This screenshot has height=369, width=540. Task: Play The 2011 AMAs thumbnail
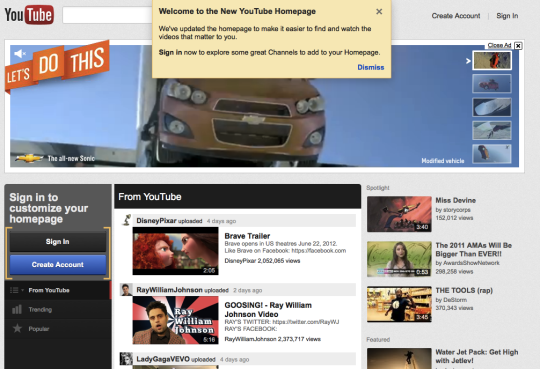(399, 259)
